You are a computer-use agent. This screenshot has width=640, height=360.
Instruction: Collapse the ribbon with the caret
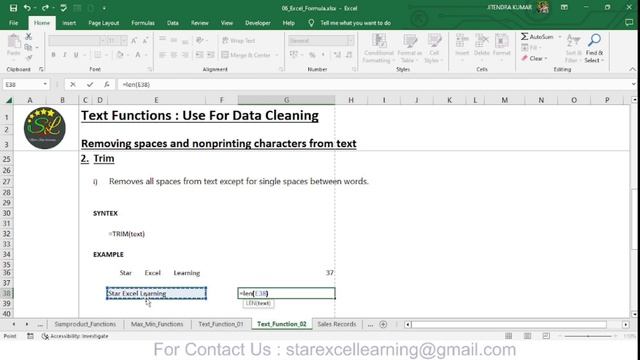coord(633,69)
